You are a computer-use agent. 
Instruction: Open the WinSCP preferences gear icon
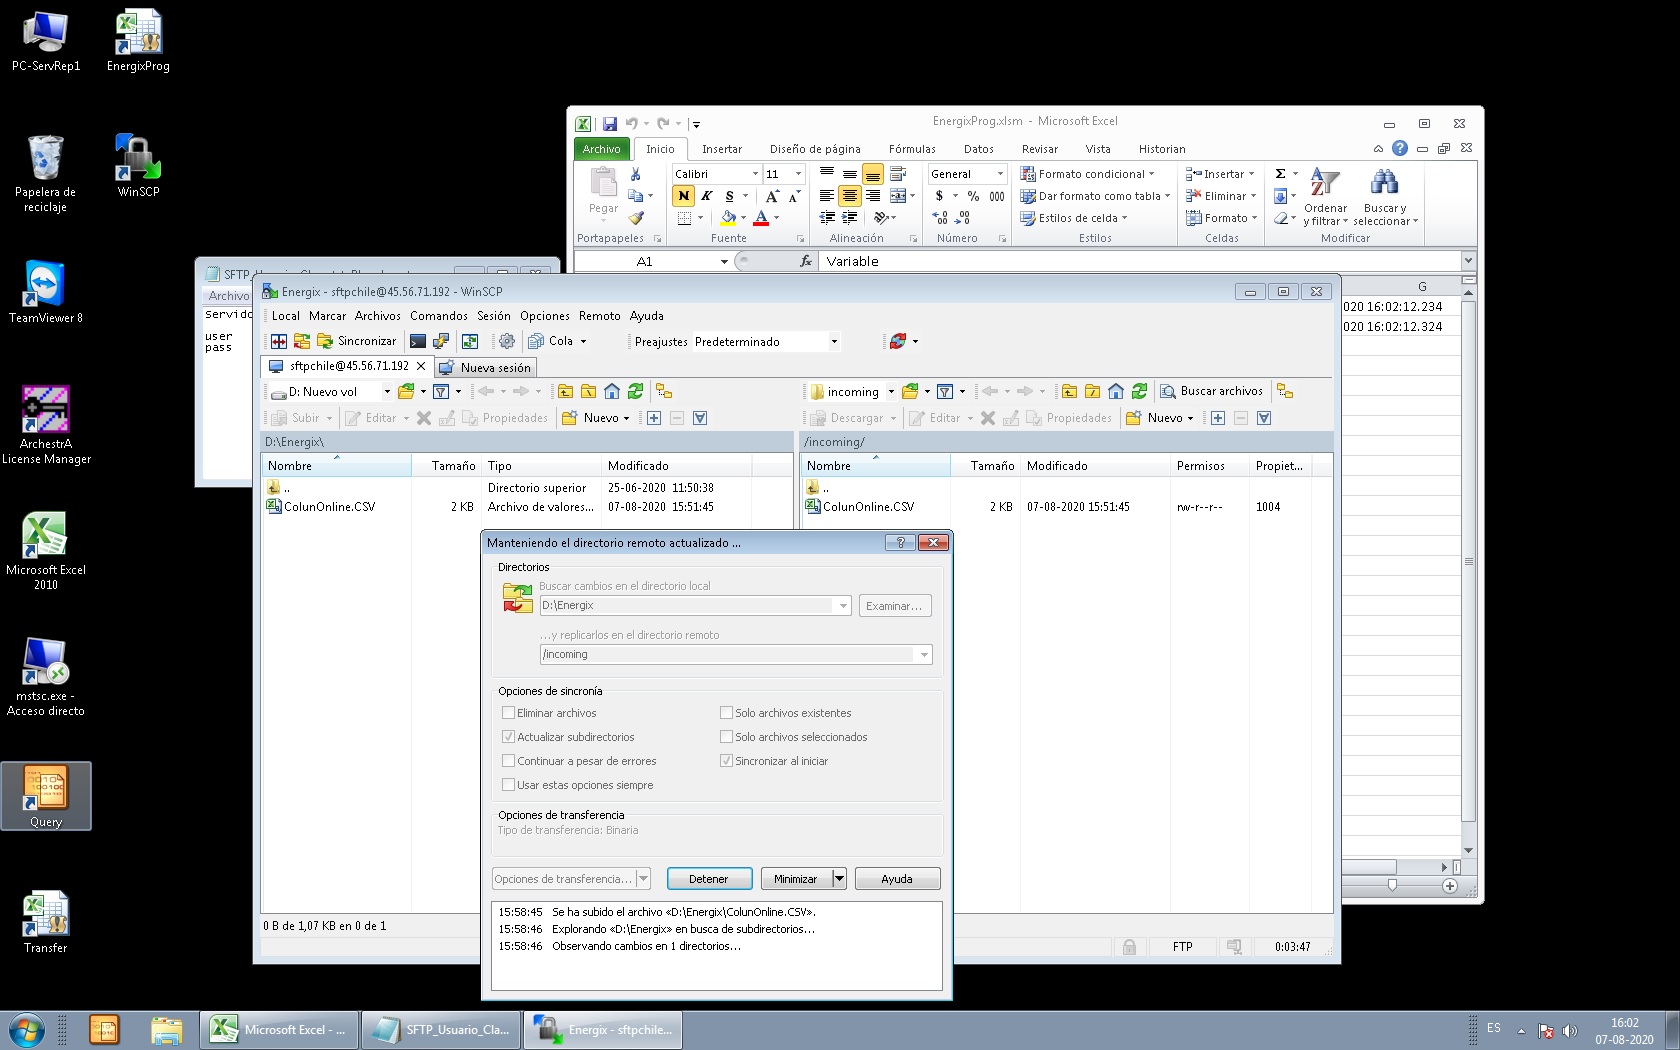(507, 341)
